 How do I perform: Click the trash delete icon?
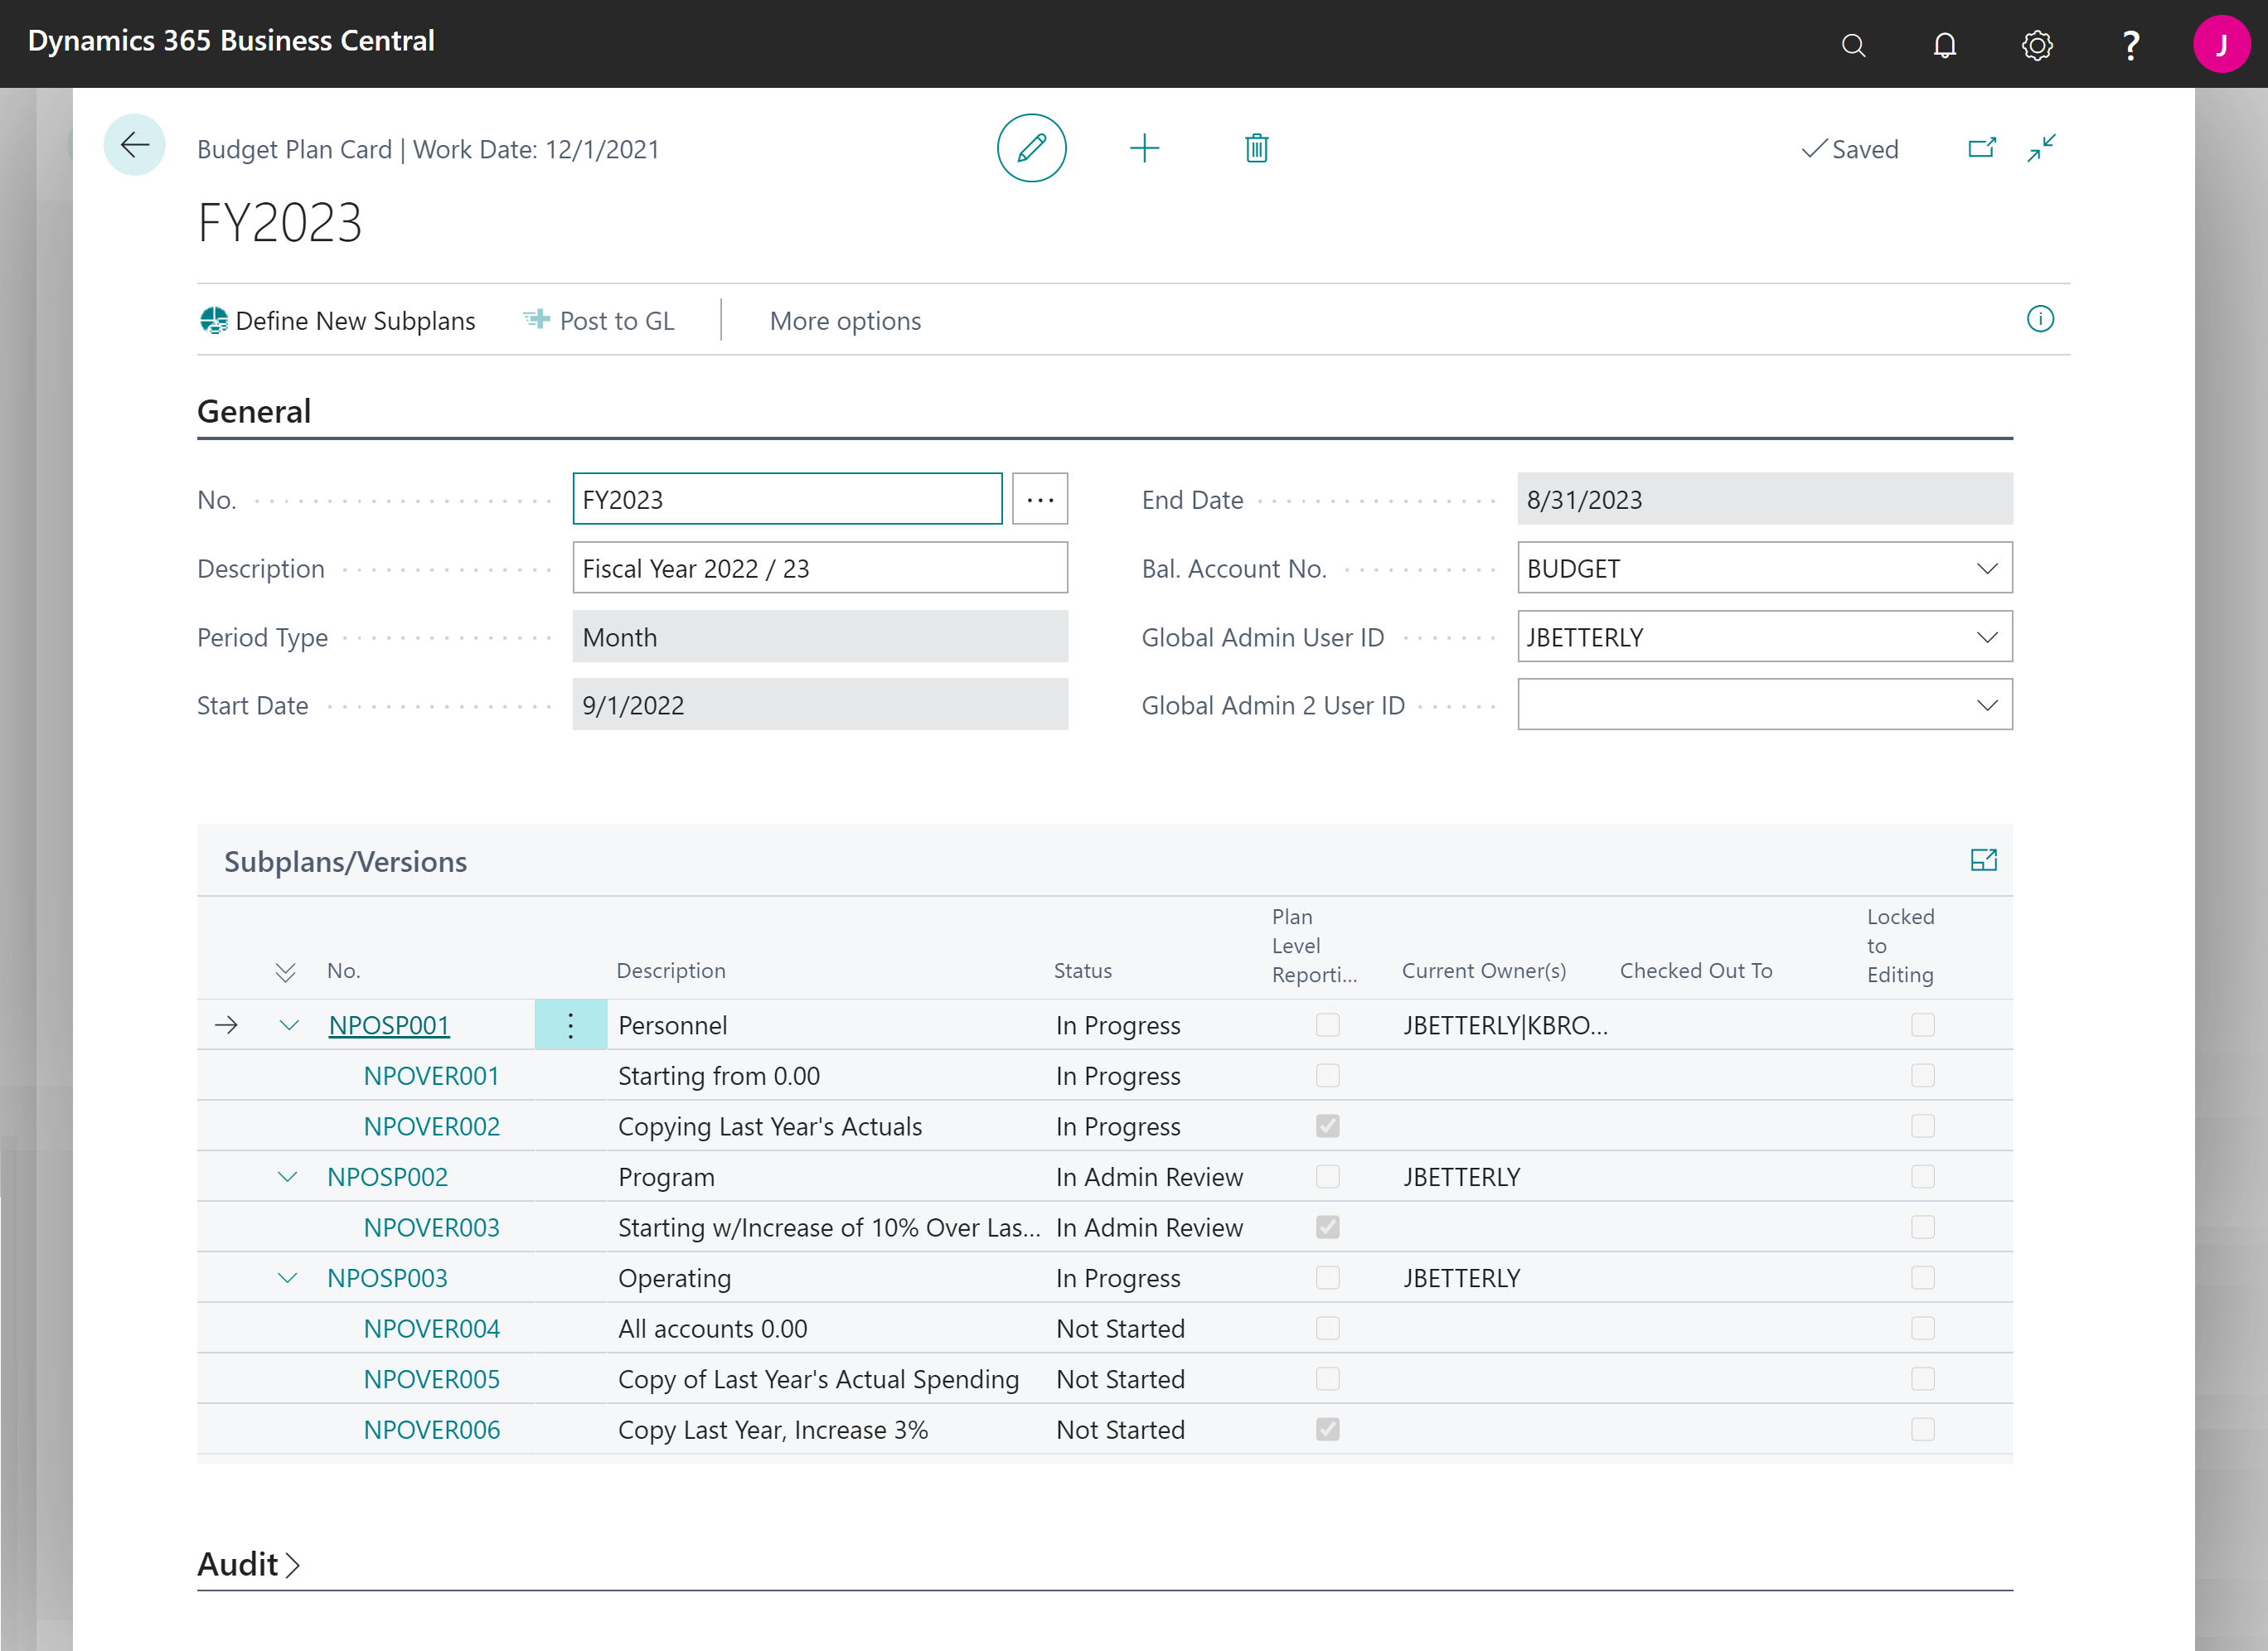click(1256, 148)
